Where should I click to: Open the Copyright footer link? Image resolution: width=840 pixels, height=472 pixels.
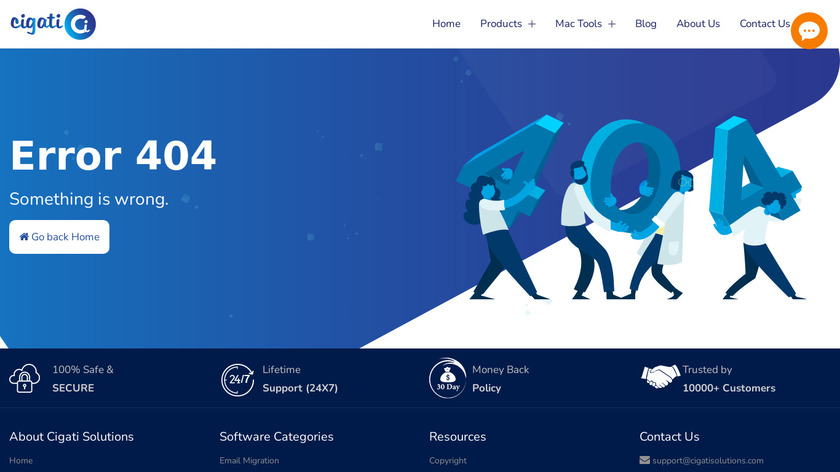pyautogui.click(x=448, y=460)
